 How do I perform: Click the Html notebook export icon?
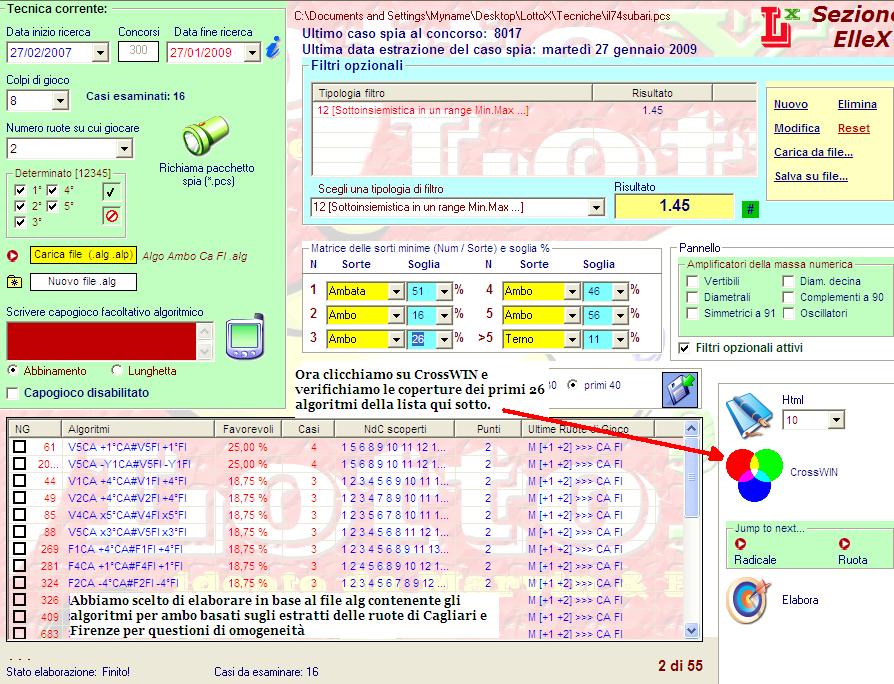pyautogui.click(x=749, y=415)
